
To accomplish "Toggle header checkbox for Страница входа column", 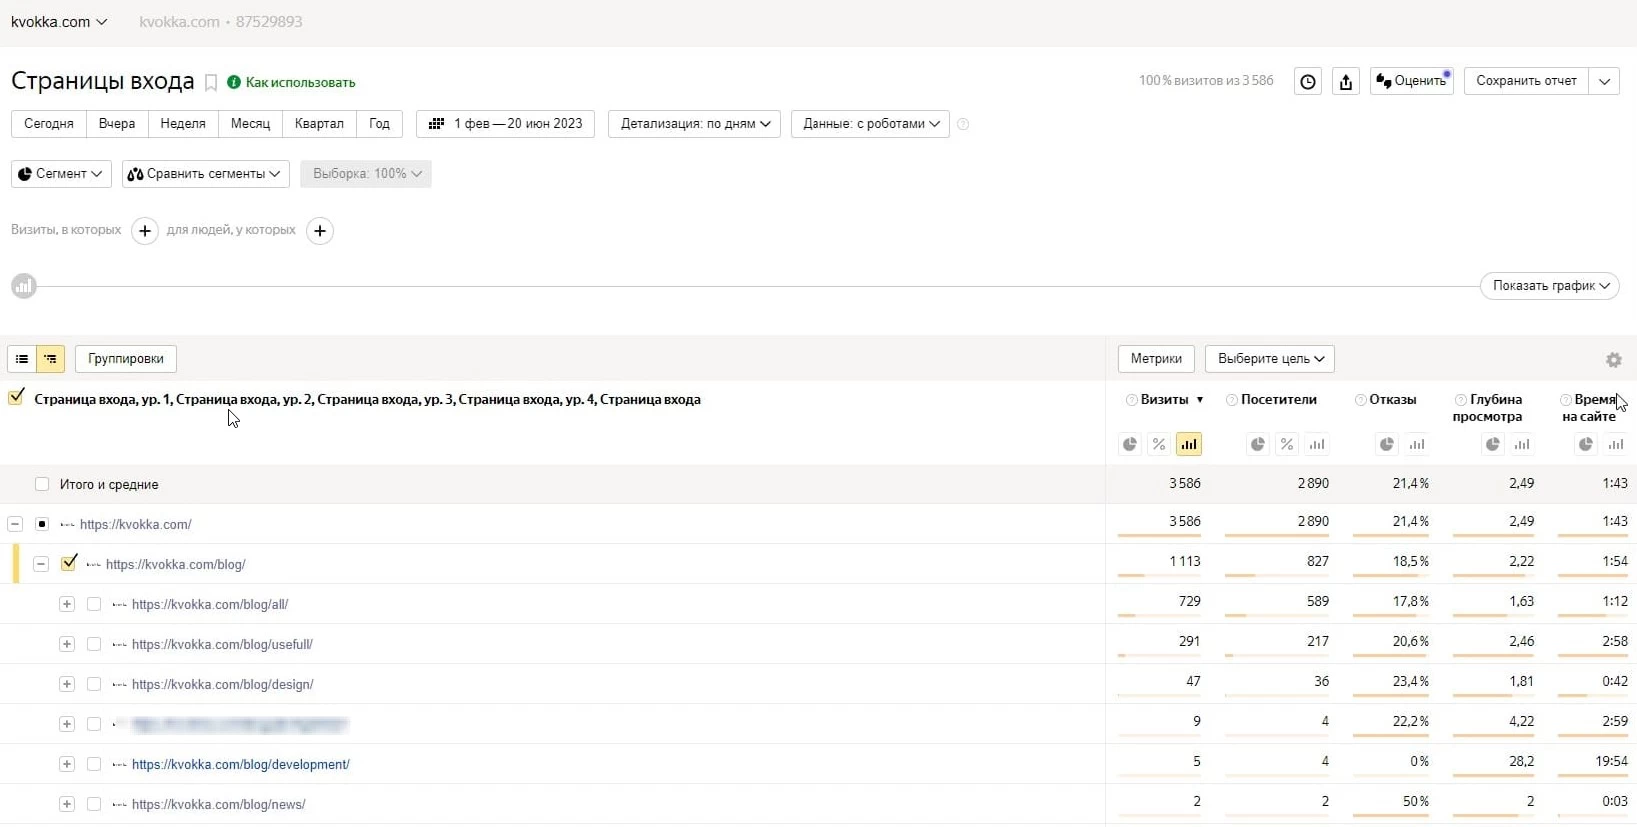I will coord(16,398).
